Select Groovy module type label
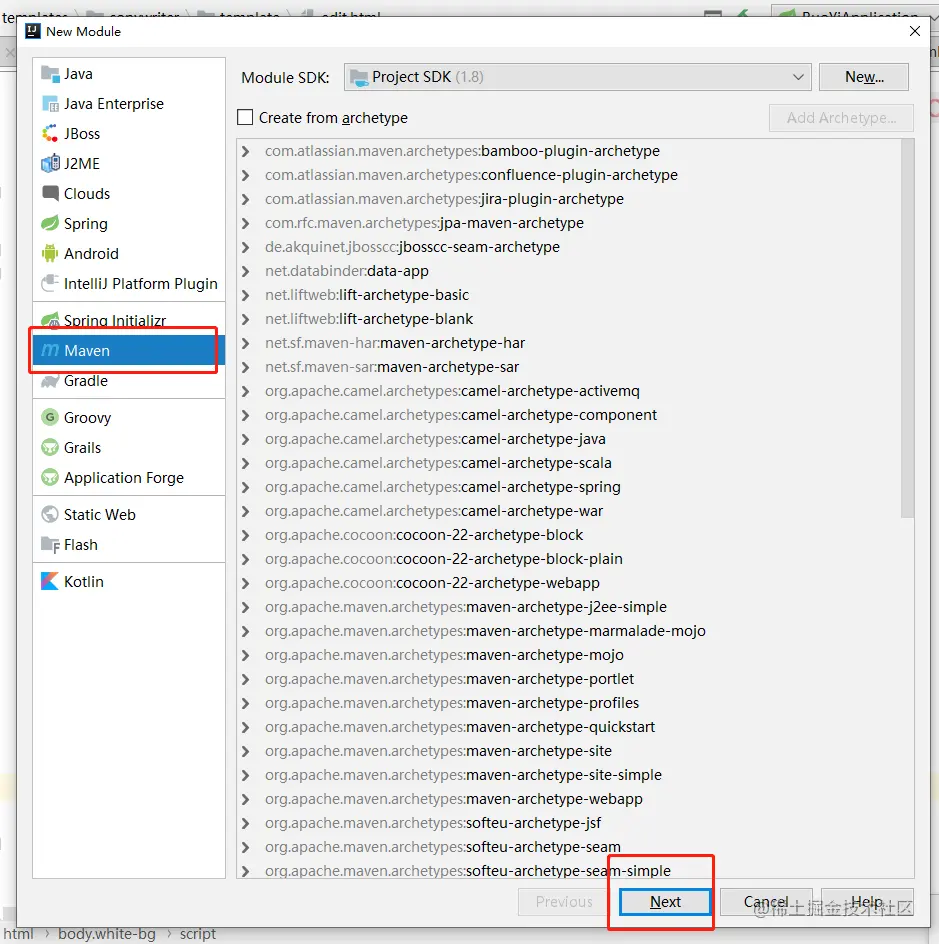 coord(88,417)
